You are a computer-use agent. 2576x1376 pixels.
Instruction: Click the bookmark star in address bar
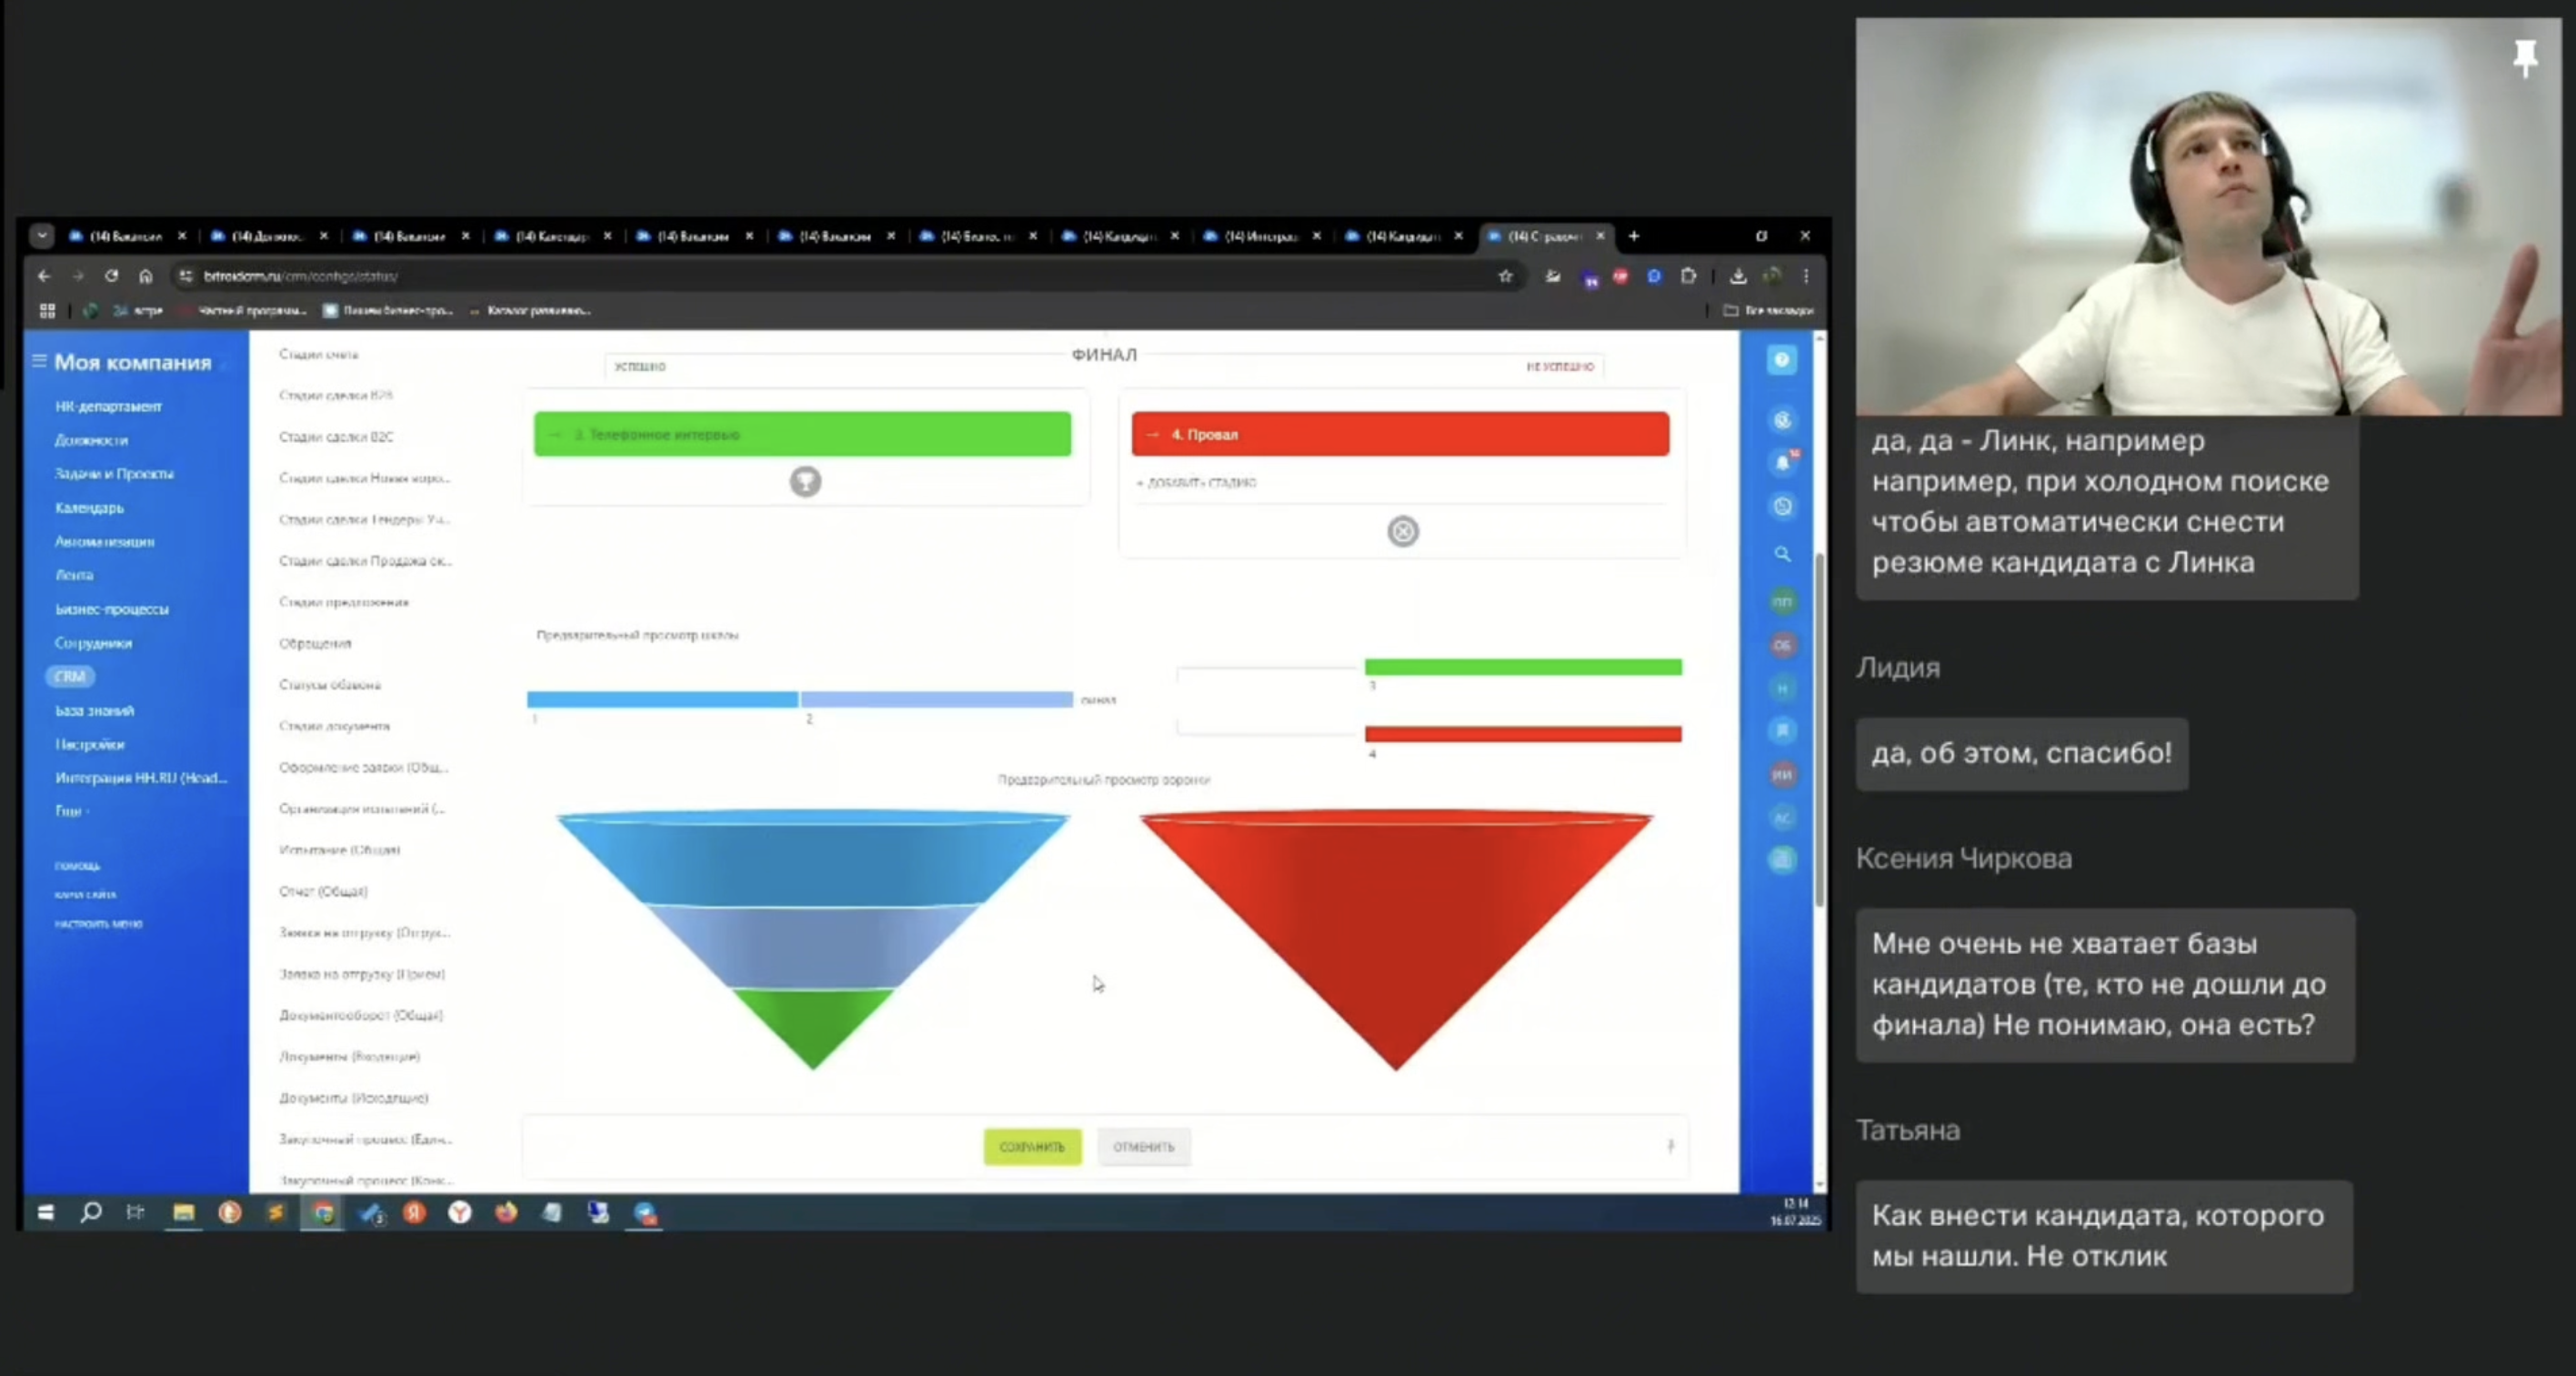[x=1505, y=276]
